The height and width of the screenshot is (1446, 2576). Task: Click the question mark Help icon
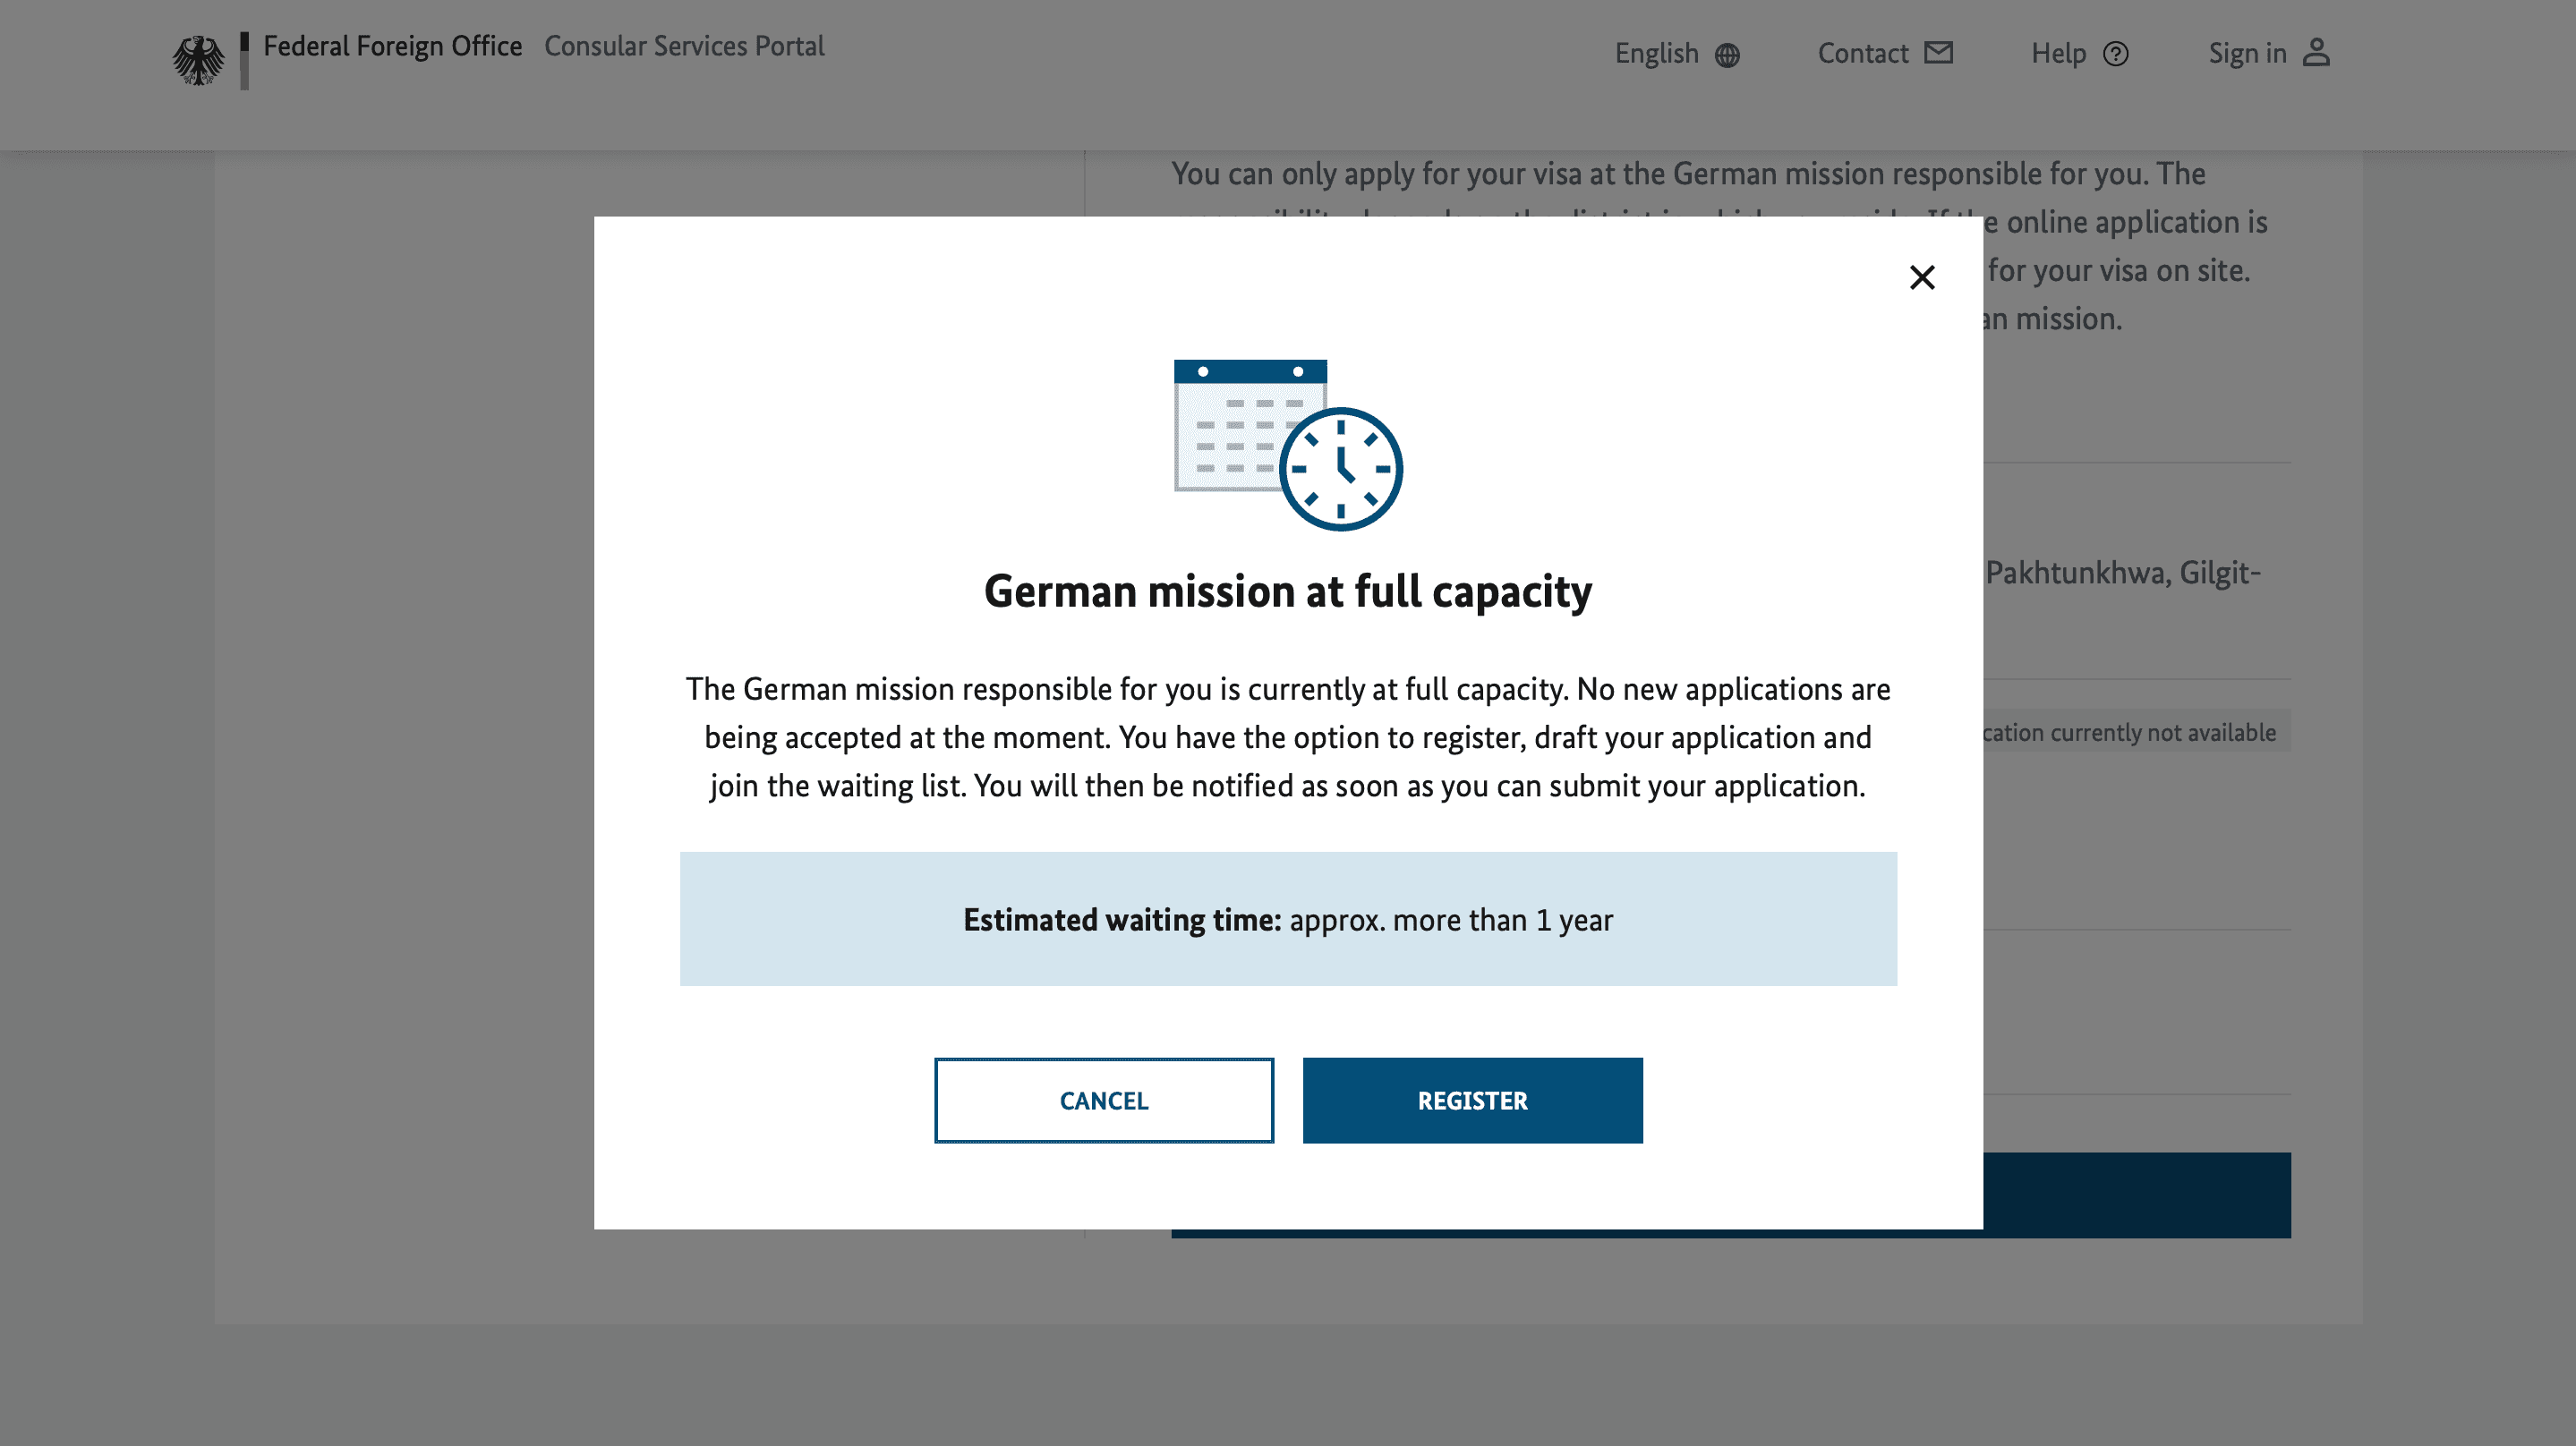point(2115,53)
